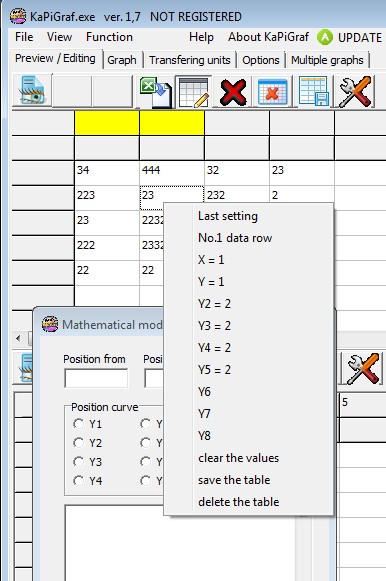
Task: Click the green UPDATE circle icon
Action: pyautogui.click(x=325, y=37)
